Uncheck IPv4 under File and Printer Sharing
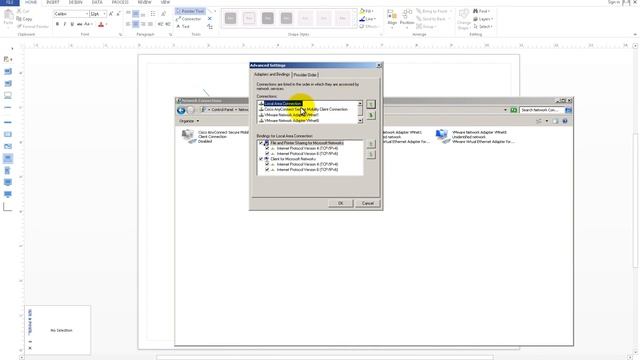This screenshot has width=640, height=360. click(267, 149)
